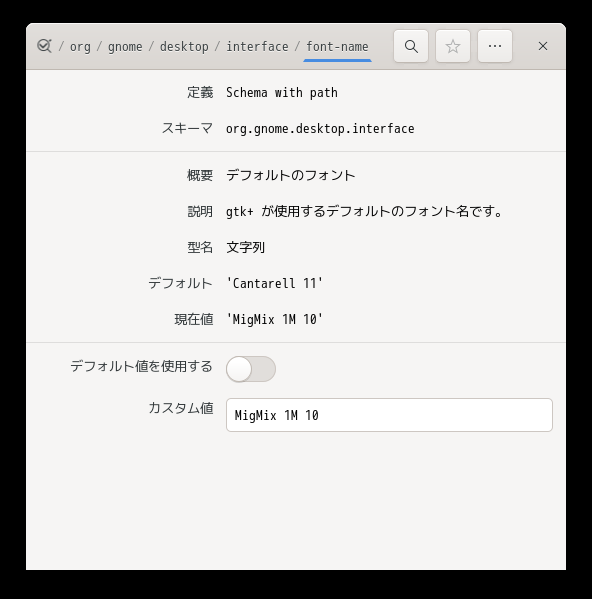The image size is (592, 599).
Task: Enable the デフォルト値を使用する switch
Action: (251, 369)
